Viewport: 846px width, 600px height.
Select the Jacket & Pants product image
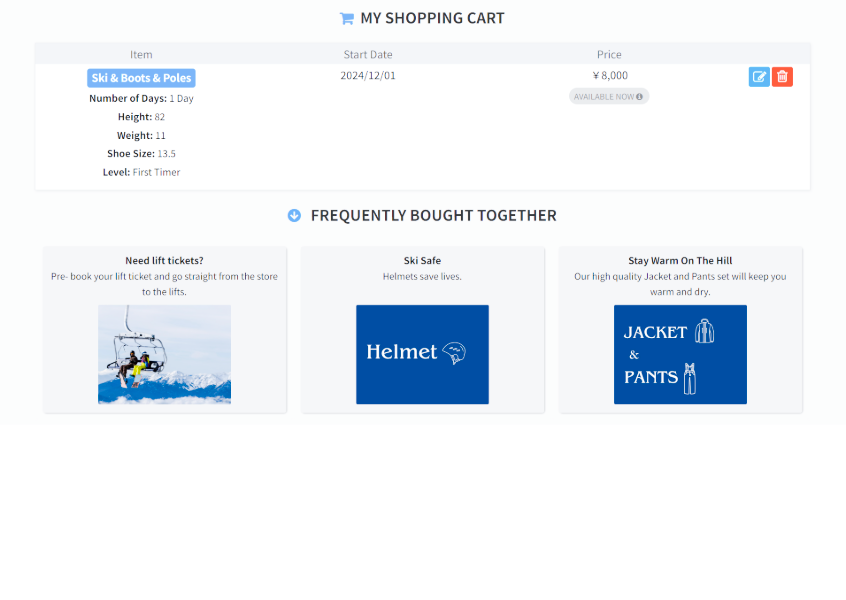[680, 354]
